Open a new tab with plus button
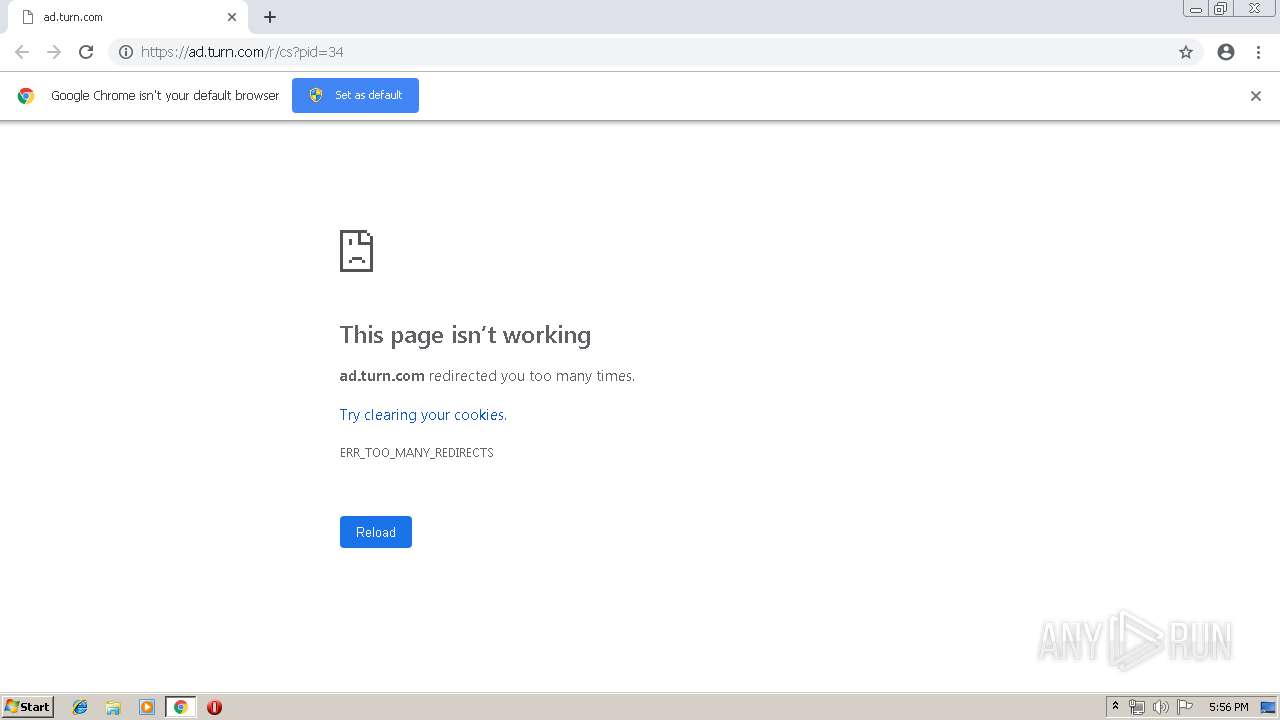The height and width of the screenshot is (720, 1280). (270, 17)
